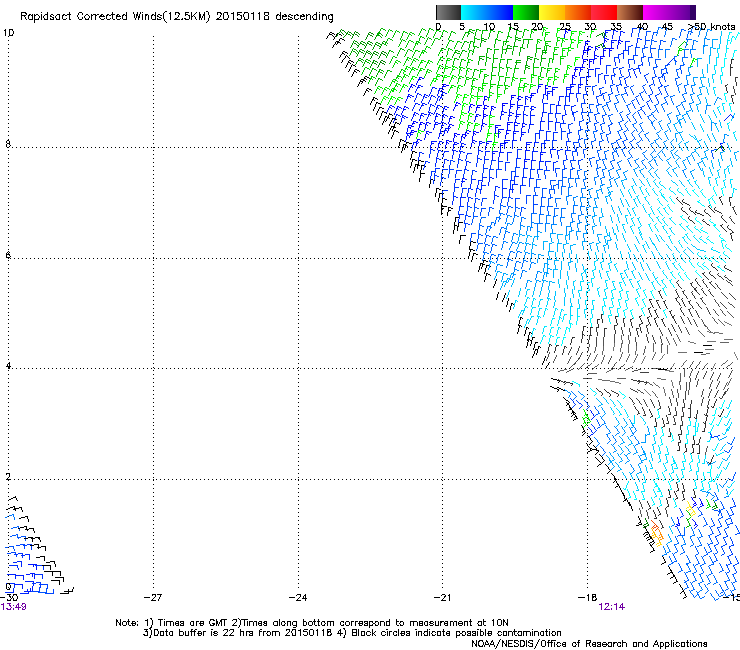Image resolution: width=740 pixels, height=650 pixels.
Task: Click the yellow 20-25 knots legend segment
Action: tap(552, 12)
